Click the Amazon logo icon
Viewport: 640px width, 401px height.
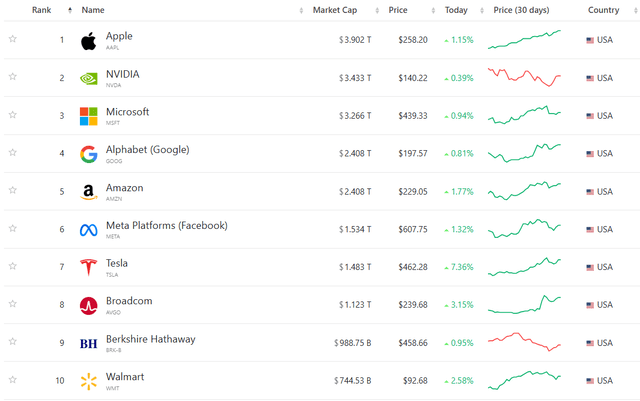point(88,192)
